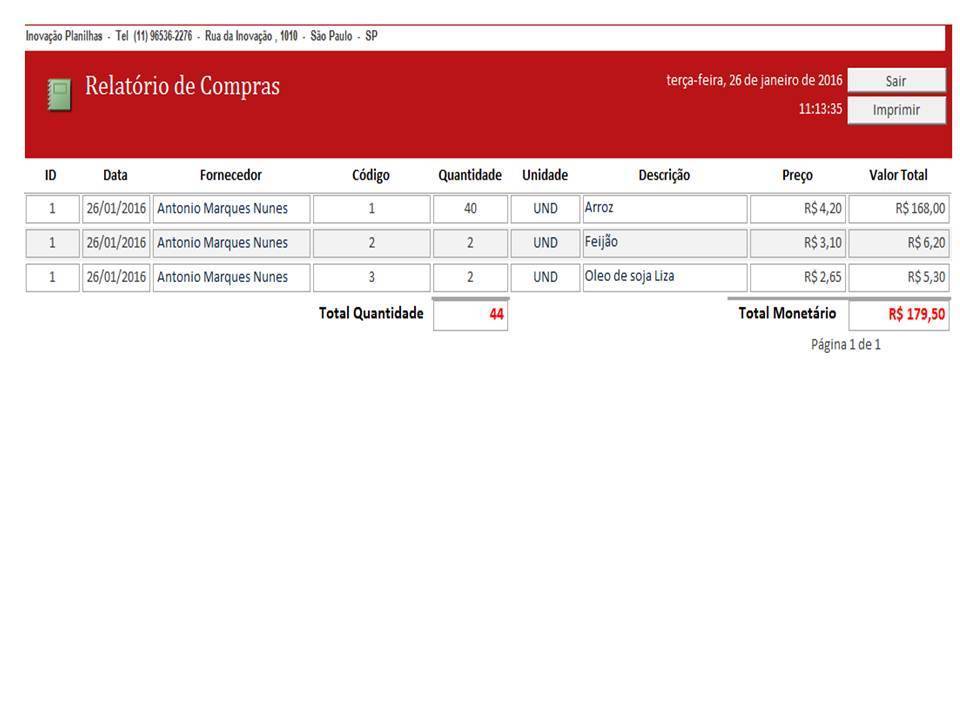The height and width of the screenshot is (720, 960).
Task: Click the Inovação Planilhas company address line
Action: point(201,36)
